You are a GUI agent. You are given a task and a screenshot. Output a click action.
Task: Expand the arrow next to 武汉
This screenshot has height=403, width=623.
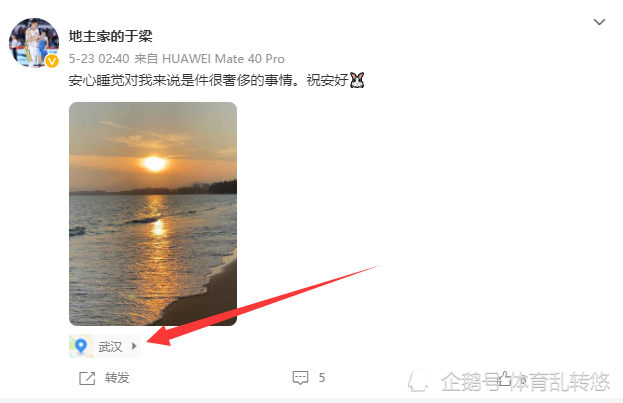(134, 346)
